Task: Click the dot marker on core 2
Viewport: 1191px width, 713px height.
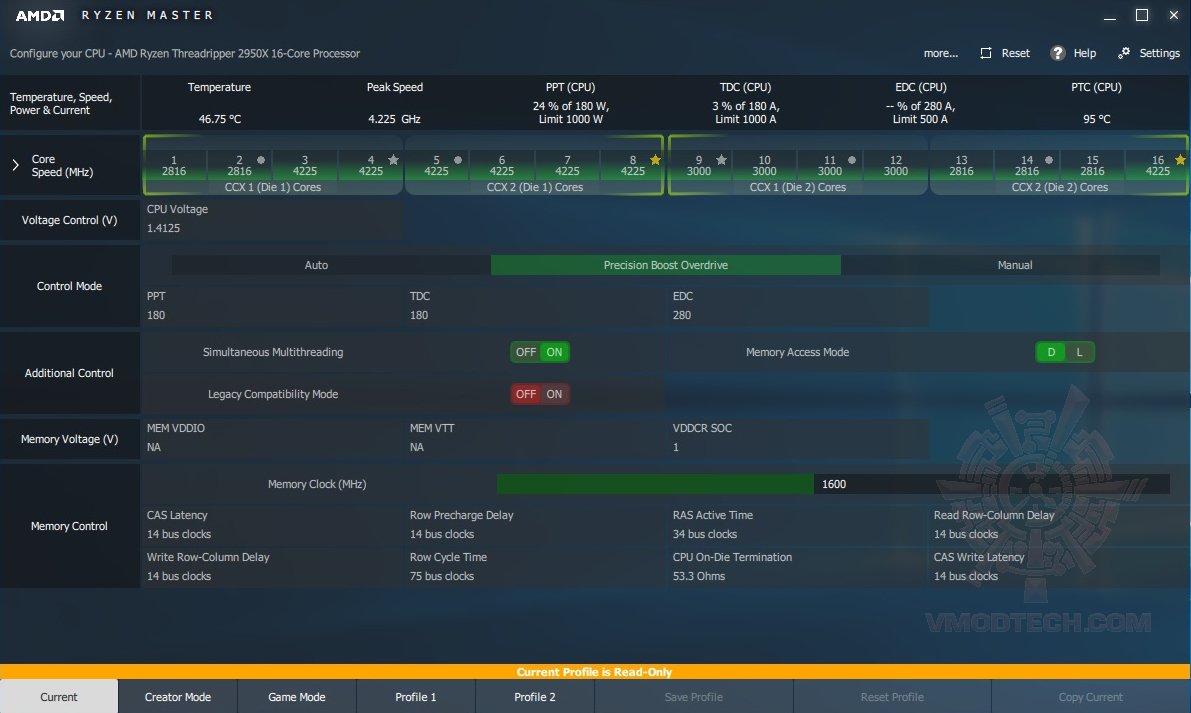Action: (x=261, y=160)
